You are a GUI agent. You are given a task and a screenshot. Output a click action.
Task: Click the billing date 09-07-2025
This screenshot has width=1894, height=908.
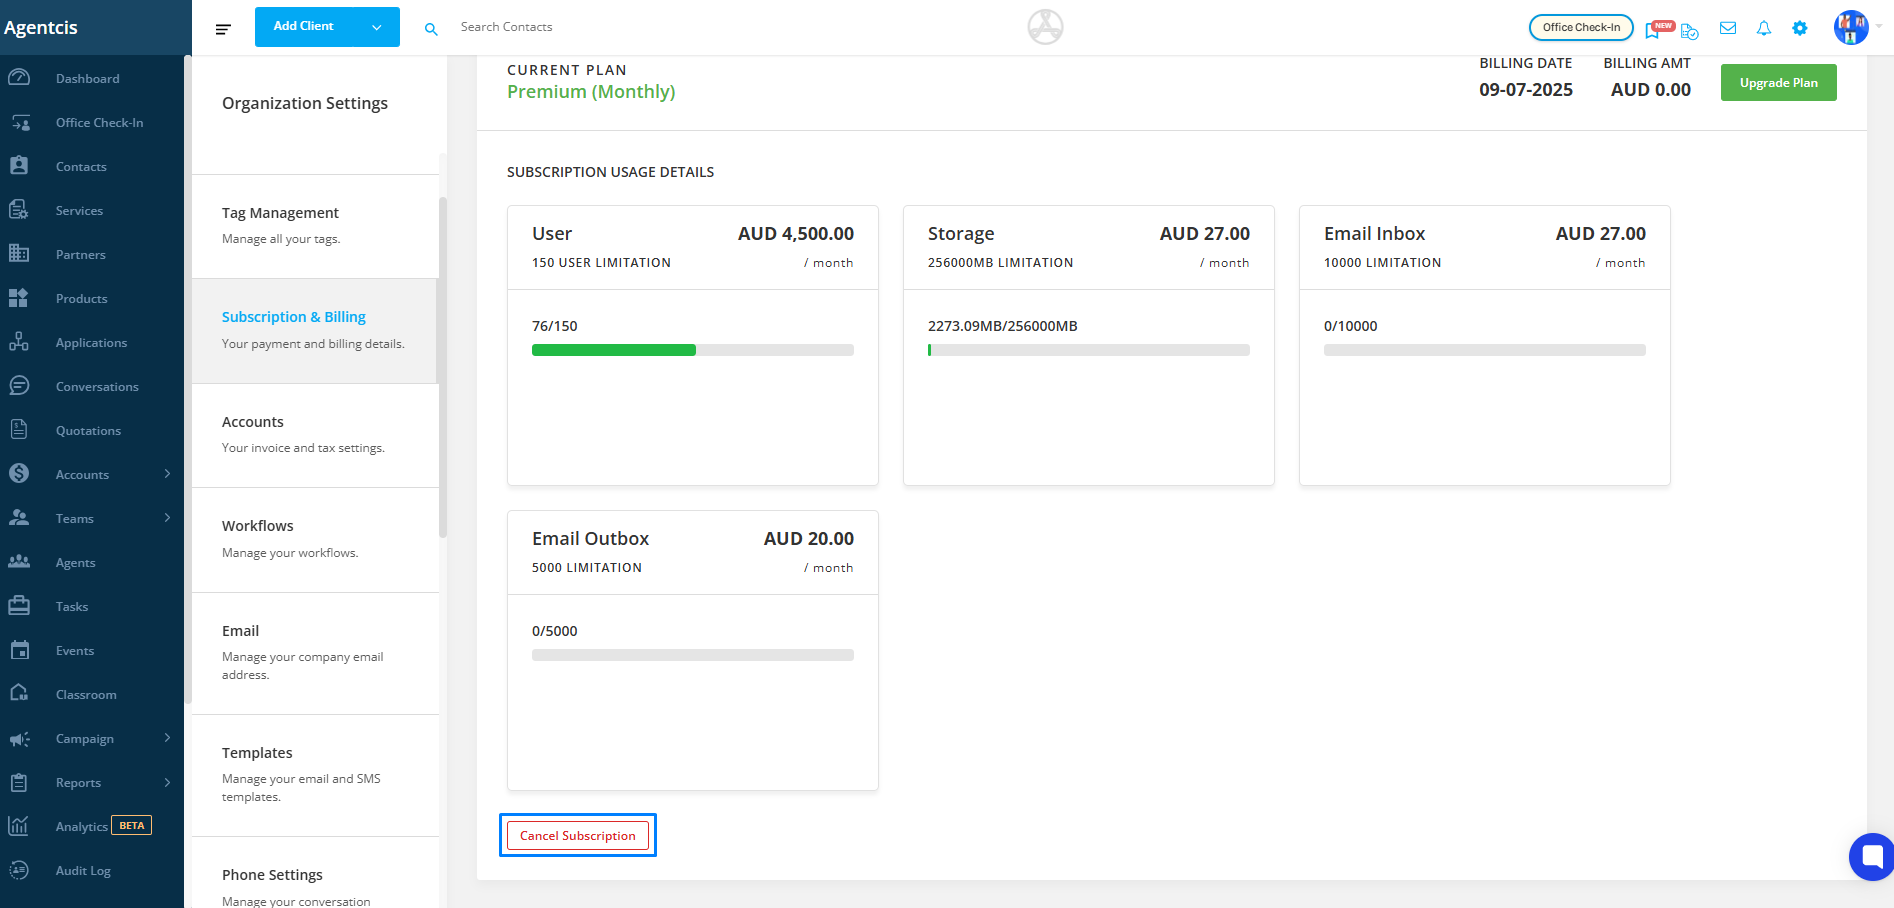1526,90
